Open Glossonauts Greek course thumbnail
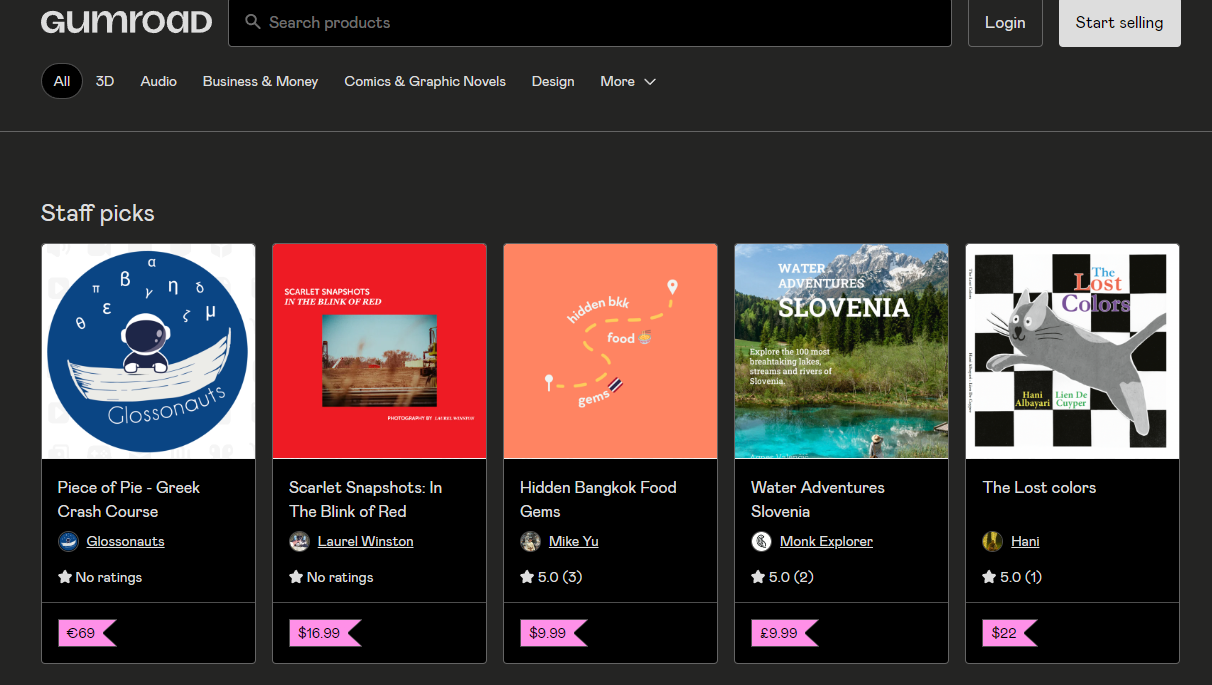1212x685 pixels. (148, 351)
